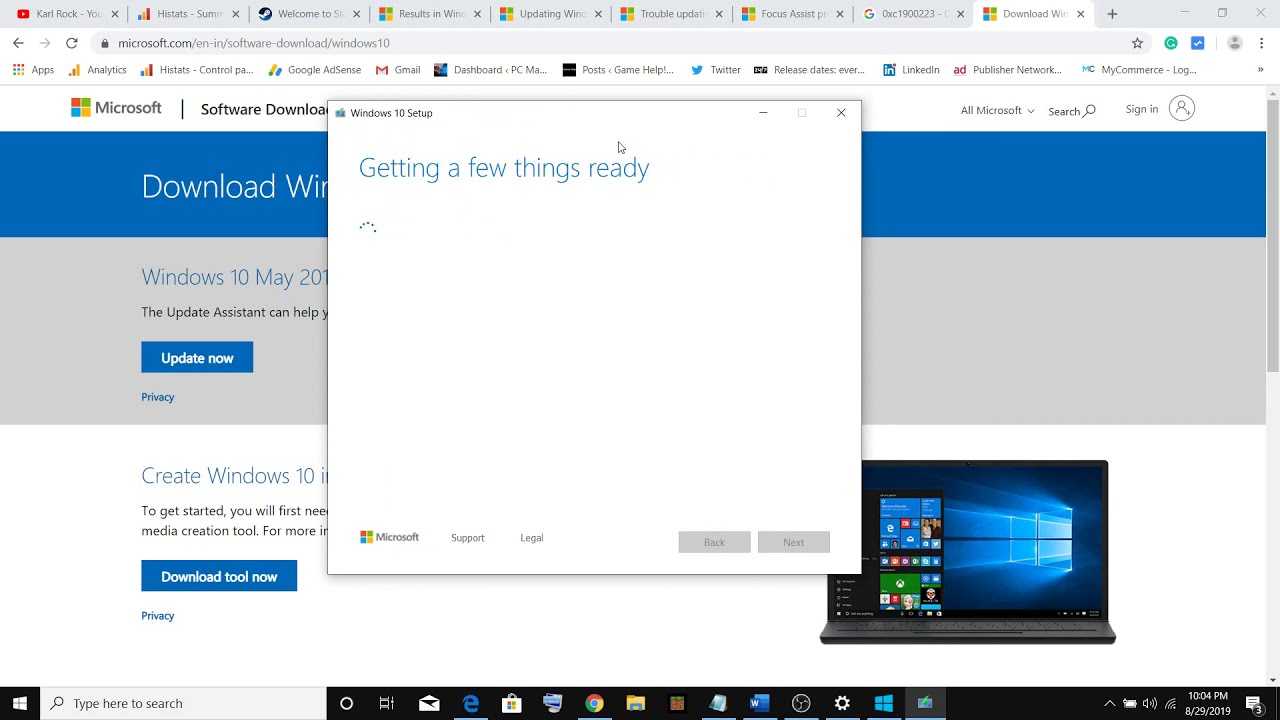This screenshot has height=720, width=1280.
Task: Click the laptop image on the web page
Action: coord(967,552)
